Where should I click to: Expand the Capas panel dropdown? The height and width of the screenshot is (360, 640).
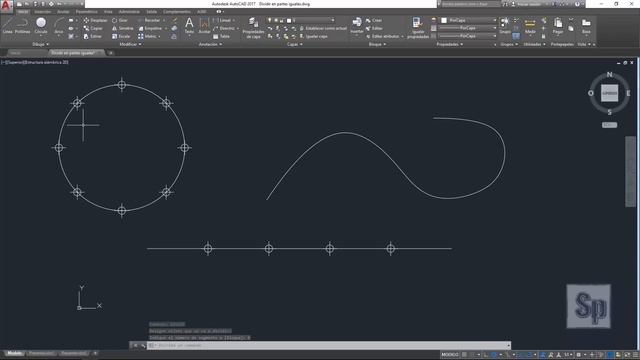[295, 44]
